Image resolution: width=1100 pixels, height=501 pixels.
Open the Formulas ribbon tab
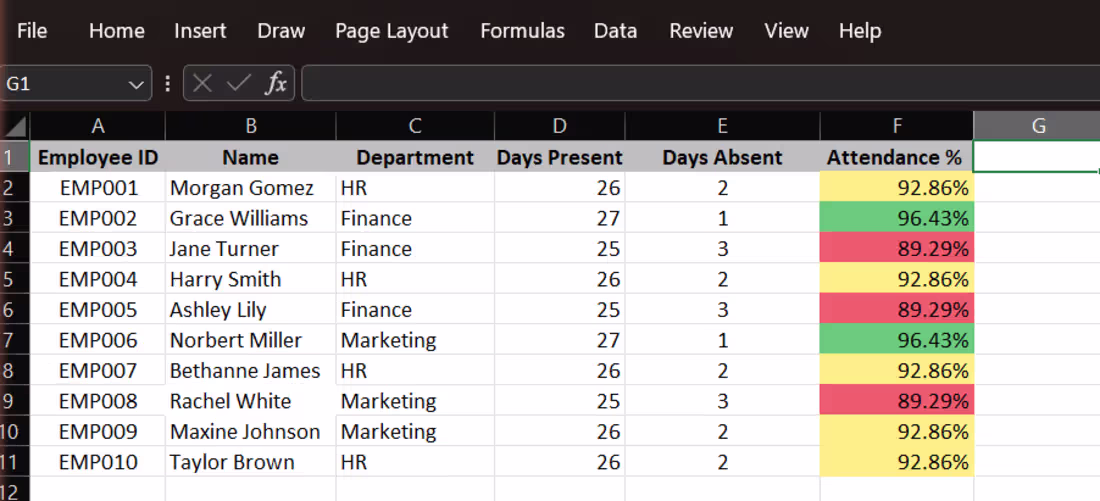pyautogui.click(x=523, y=31)
